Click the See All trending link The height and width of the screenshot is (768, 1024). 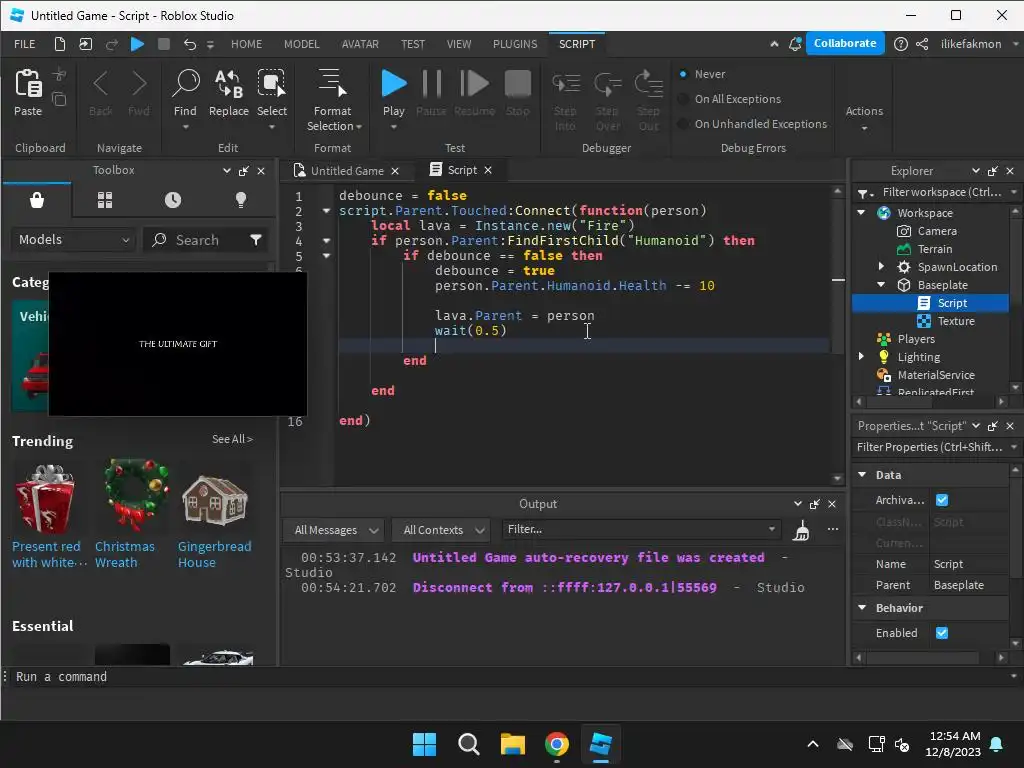pos(232,439)
